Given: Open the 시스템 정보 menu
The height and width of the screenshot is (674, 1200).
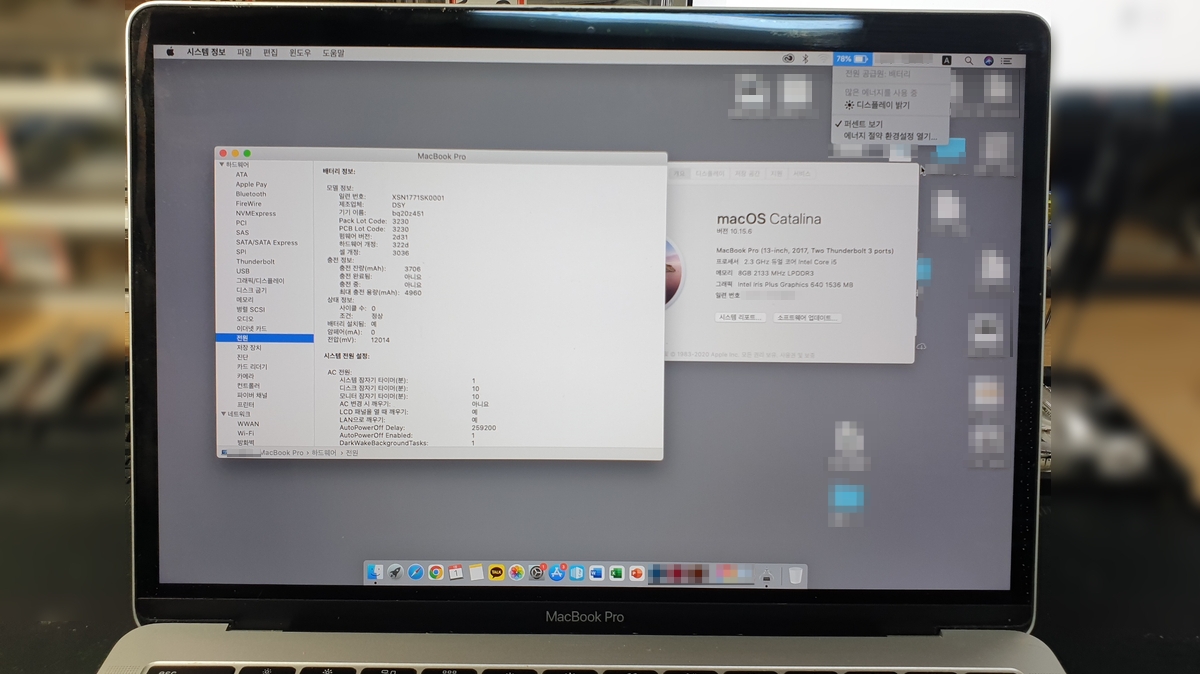Looking at the screenshot, I should (206, 52).
